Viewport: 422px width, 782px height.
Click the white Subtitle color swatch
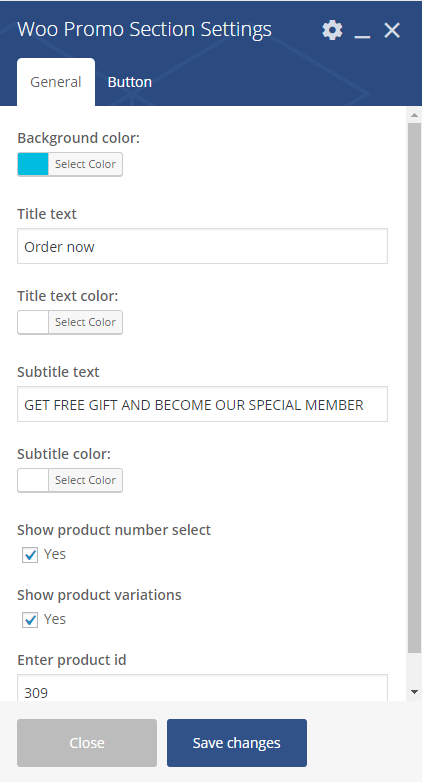pos(33,480)
